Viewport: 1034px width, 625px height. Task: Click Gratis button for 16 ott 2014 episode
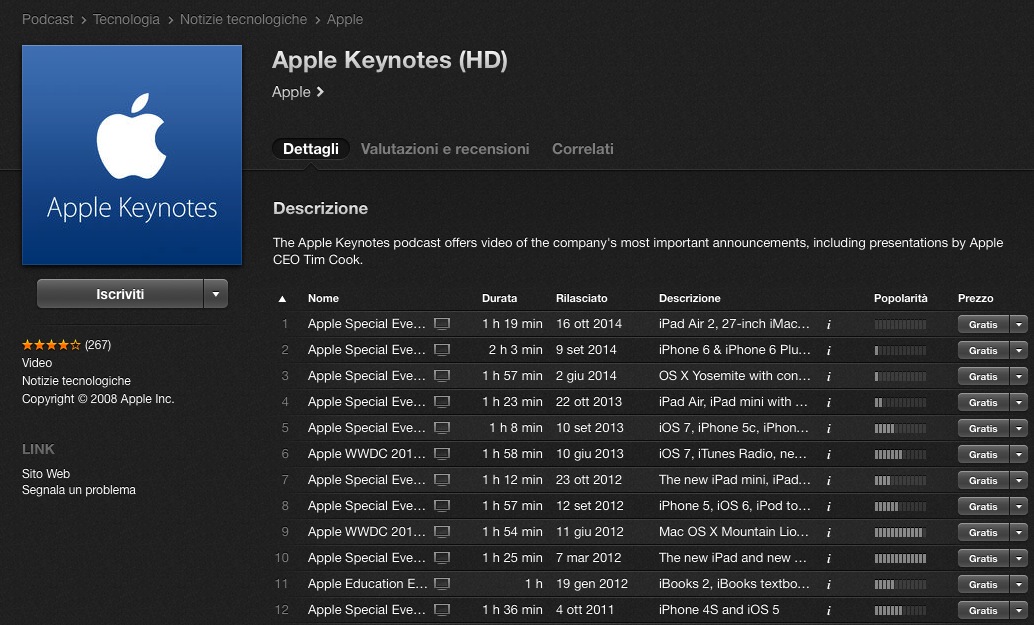coord(983,324)
